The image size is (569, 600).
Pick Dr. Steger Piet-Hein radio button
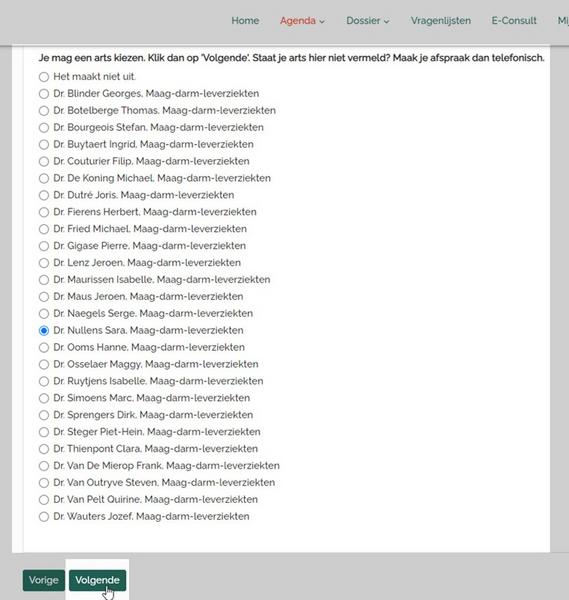[44, 432]
